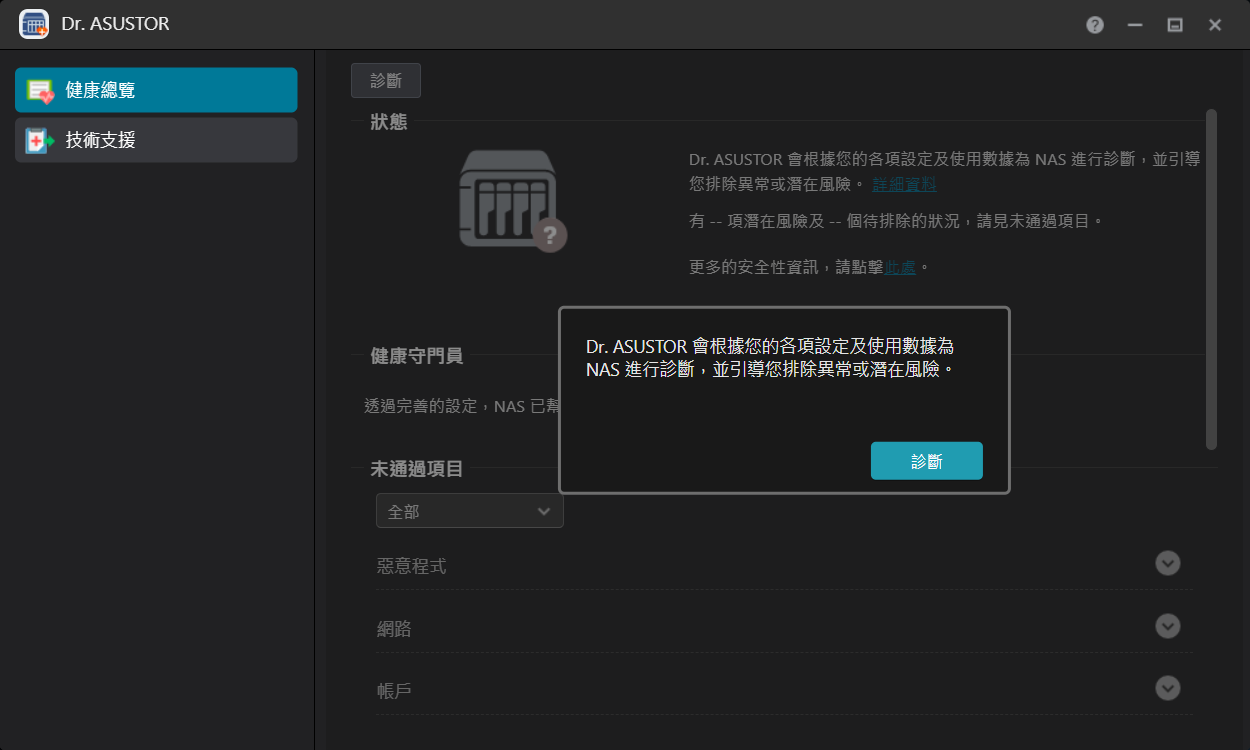
Task: Open the 詳細資料 link
Action: pyautogui.click(x=904, y=184)
